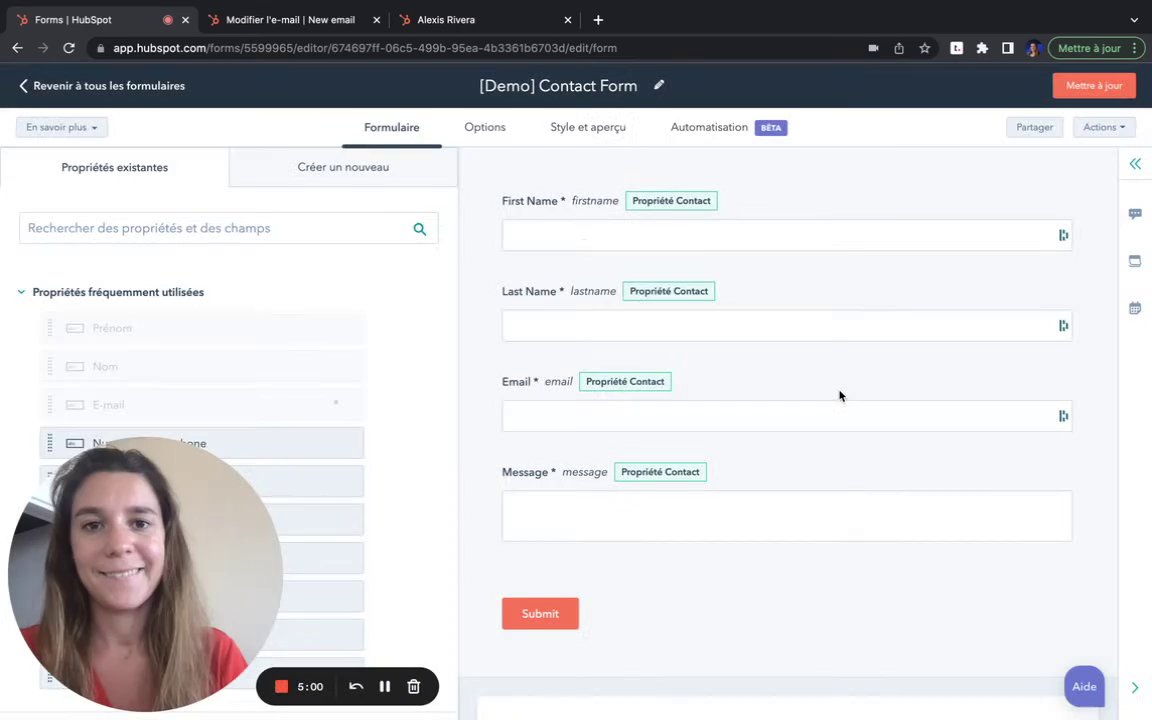Screen dimensions: 1152x720
Task: Open the calendar icon in right sidebar
Action: (x=1135, y=308)
